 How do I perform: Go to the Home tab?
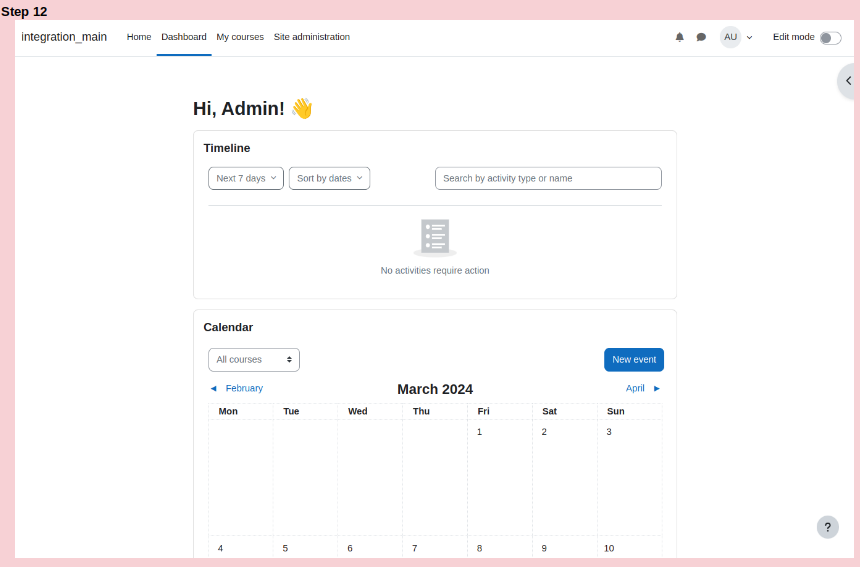(x=139, y=37)
